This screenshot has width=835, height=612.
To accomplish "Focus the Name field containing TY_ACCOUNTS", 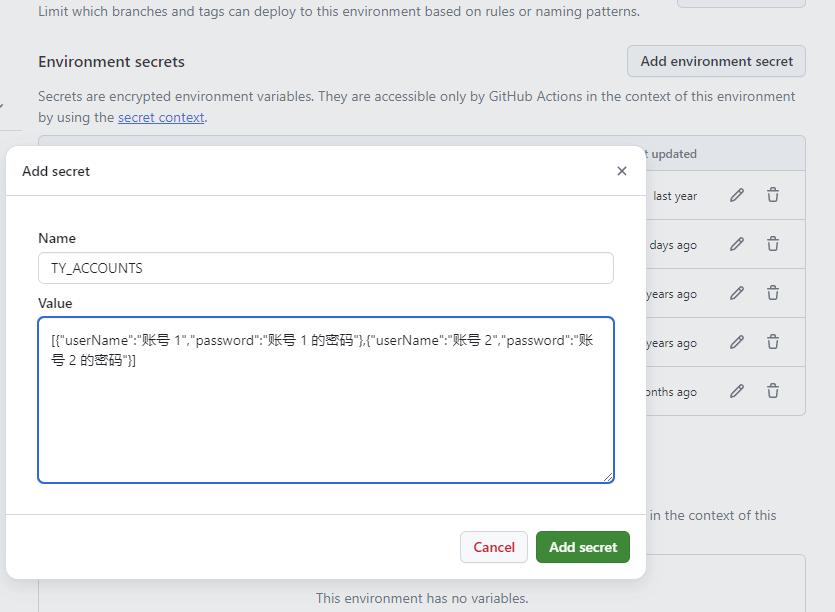I will [x=325, y=268].
